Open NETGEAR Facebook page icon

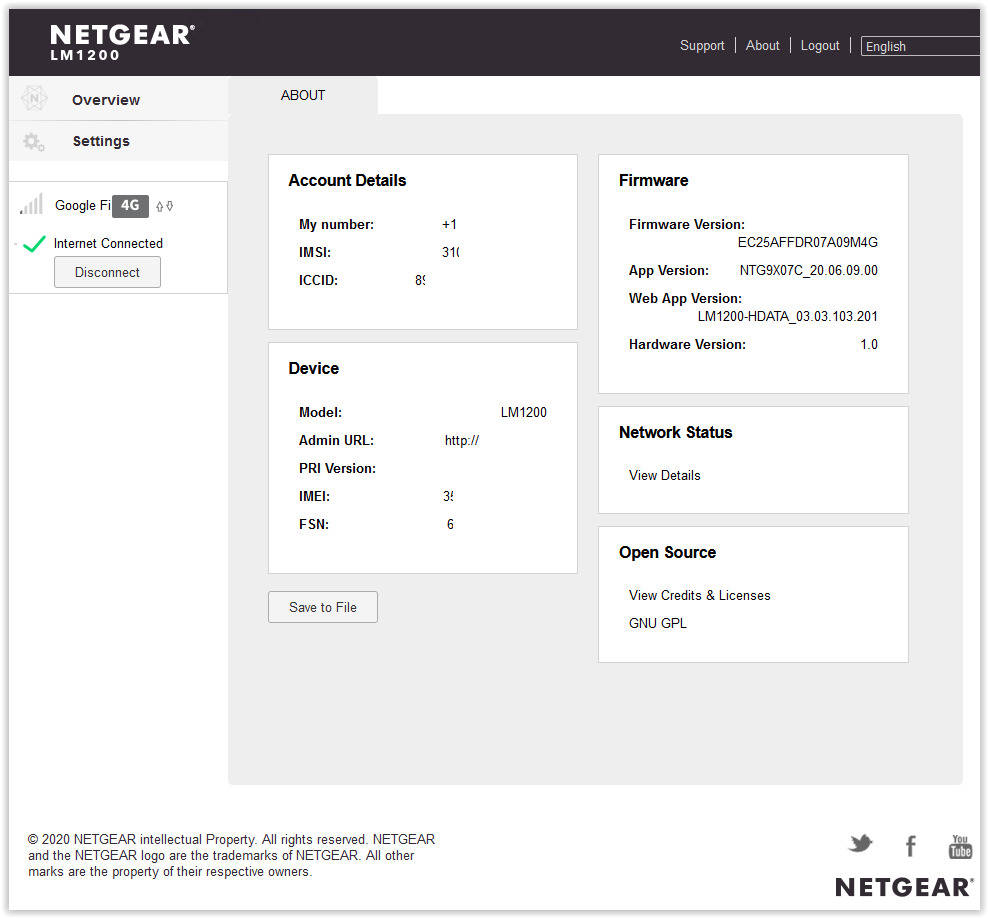(910, 847)
